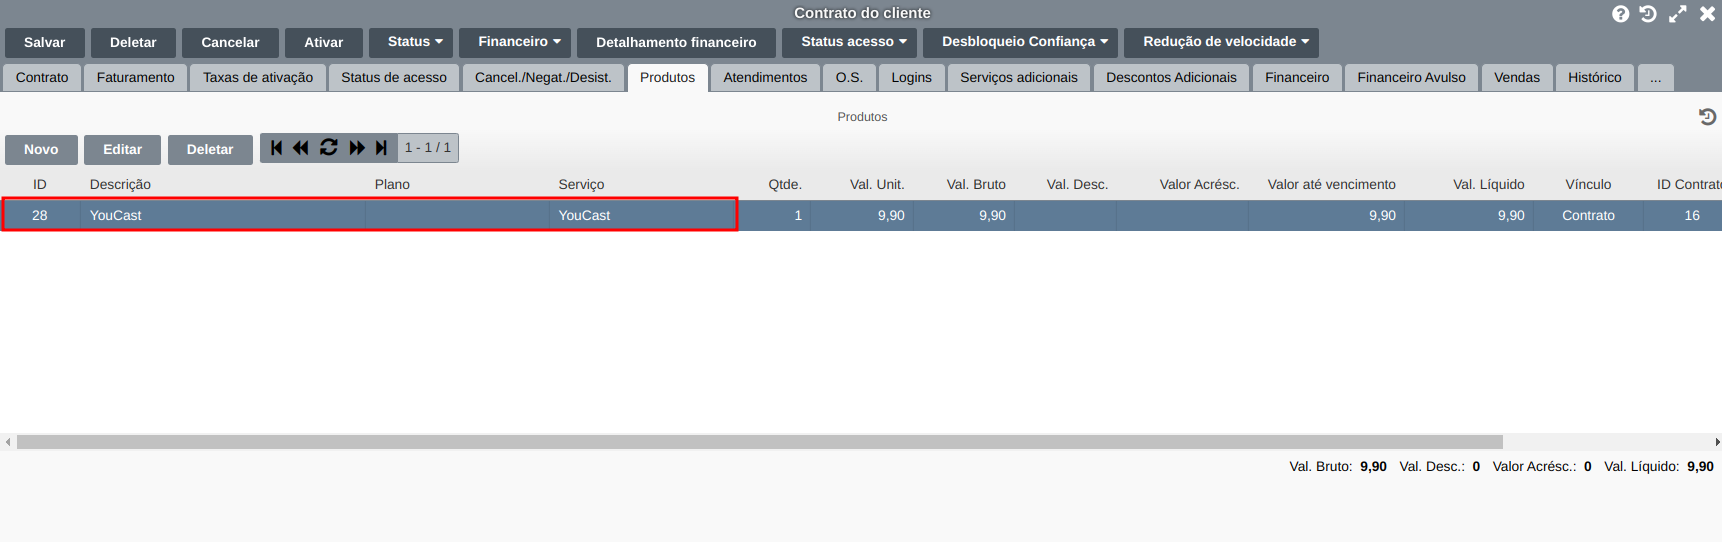Create a new product with Novo
This screenshot has width=1722, height=542.
point(41,149)
